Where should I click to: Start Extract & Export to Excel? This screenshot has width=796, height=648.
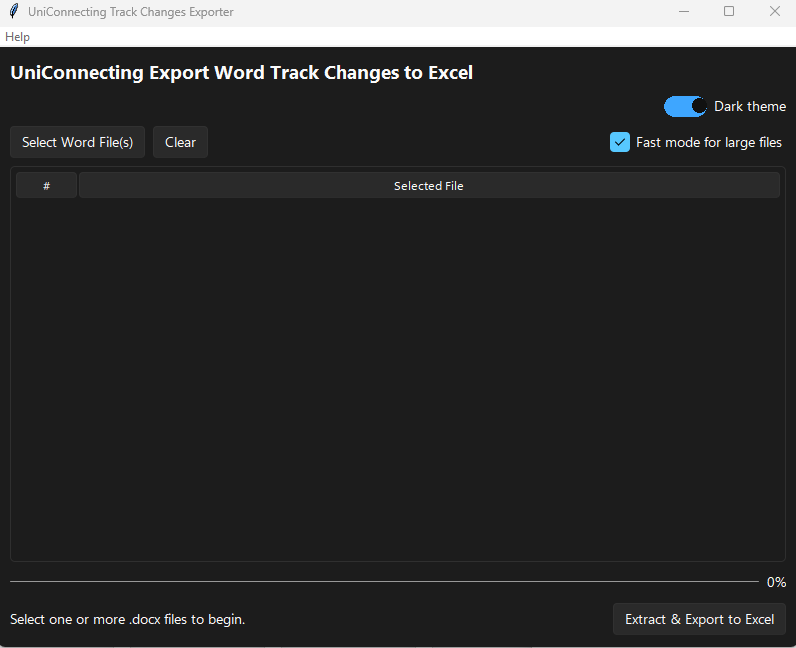pyautogui.click(x=699, y=619)
